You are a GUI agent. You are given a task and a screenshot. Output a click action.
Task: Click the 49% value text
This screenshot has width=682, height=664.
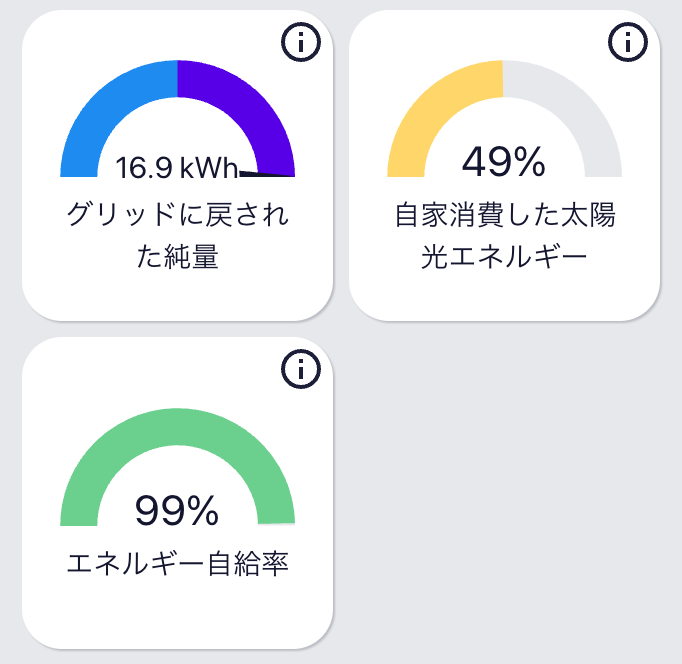pos(503,160)
